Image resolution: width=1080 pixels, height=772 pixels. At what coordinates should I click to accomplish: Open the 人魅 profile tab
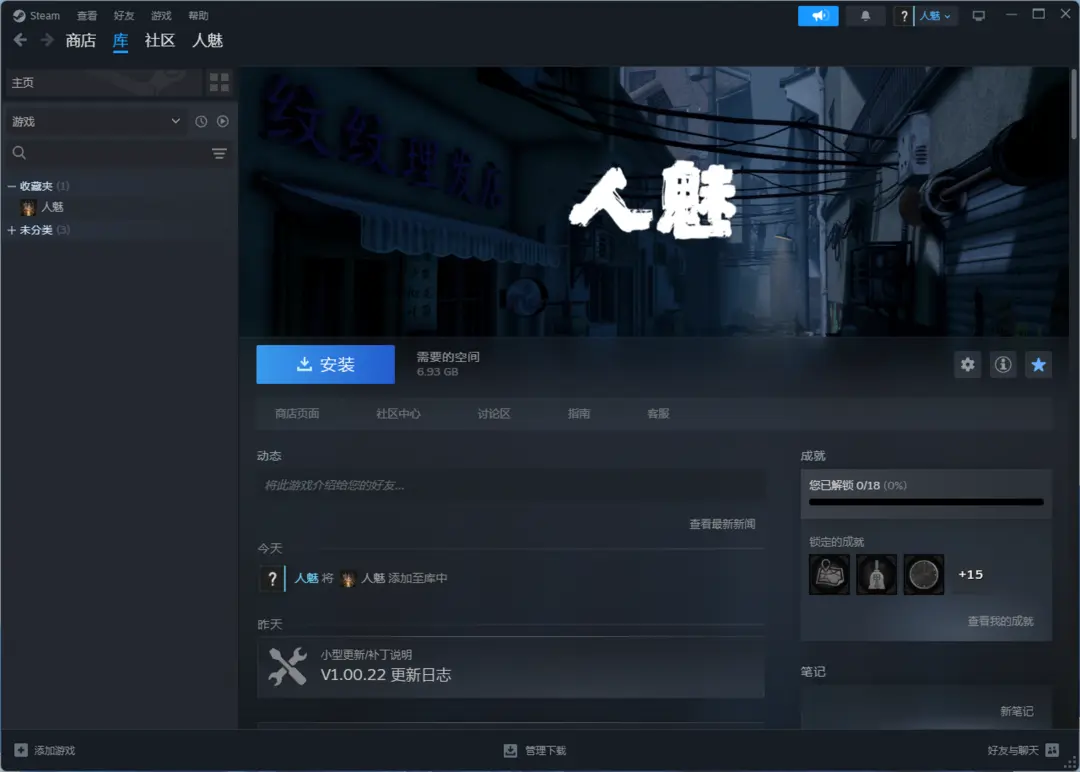coord(207,41)
